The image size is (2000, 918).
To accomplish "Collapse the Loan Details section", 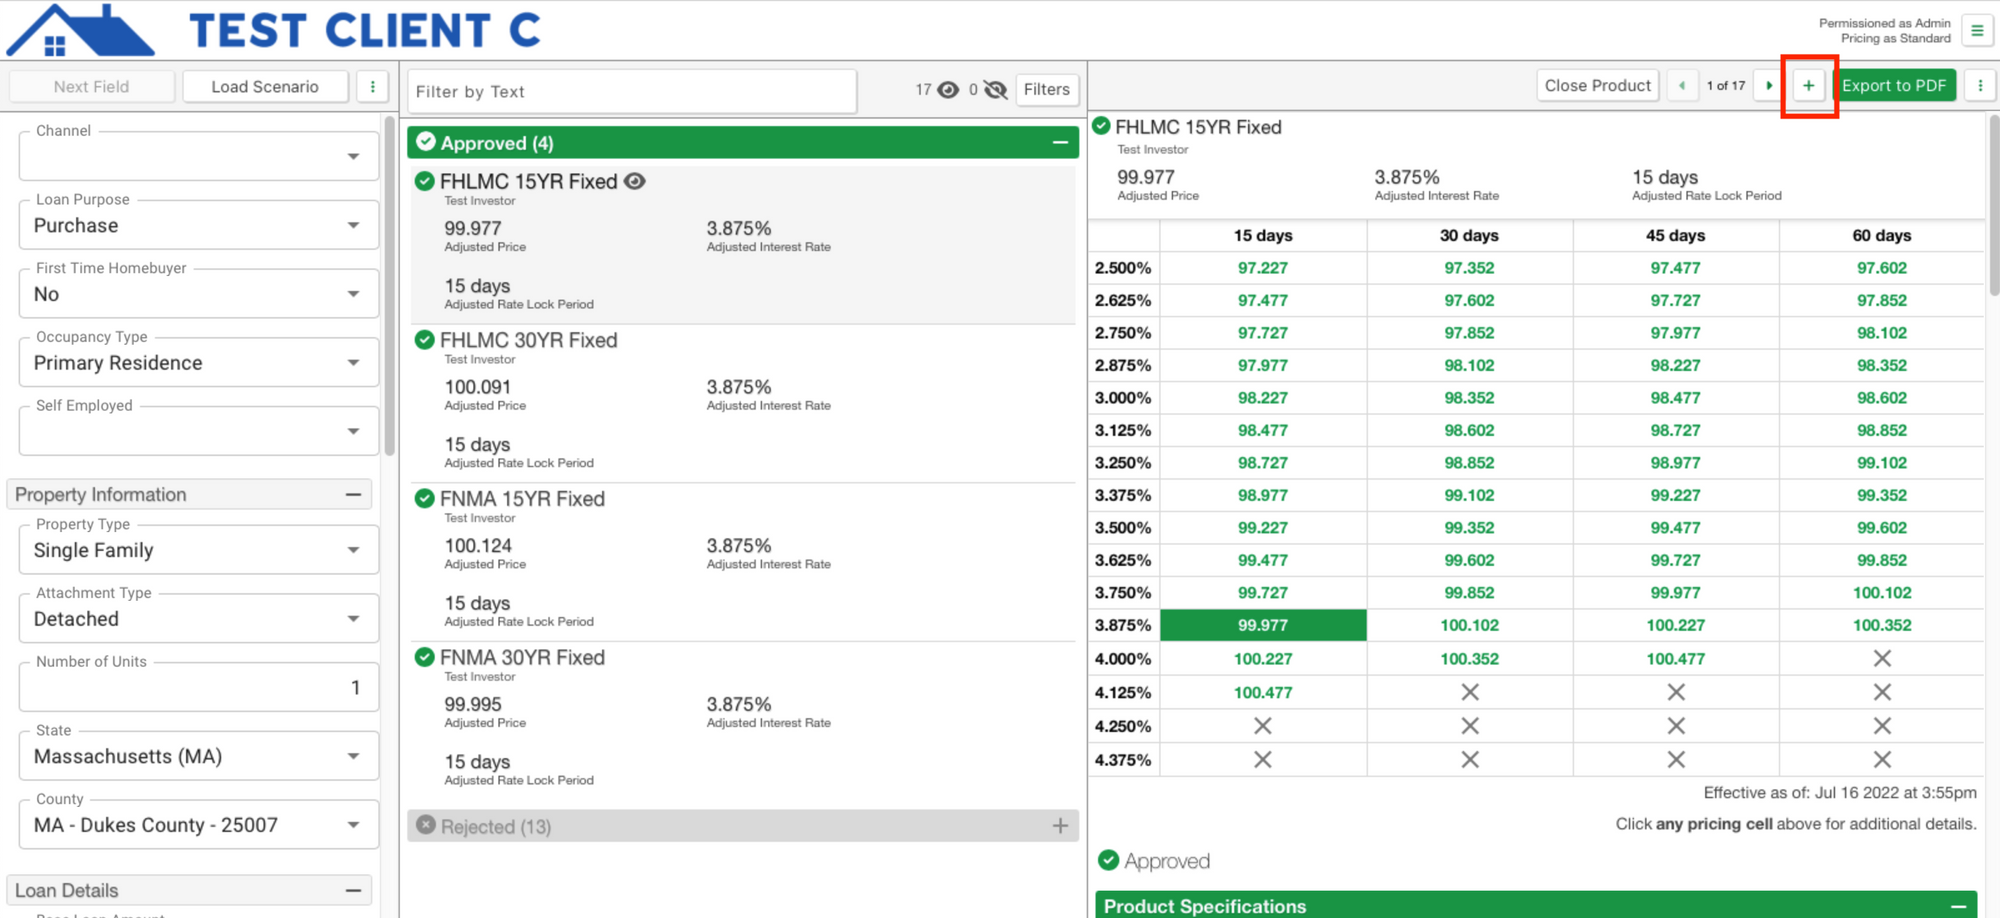I will pos(353,890).
